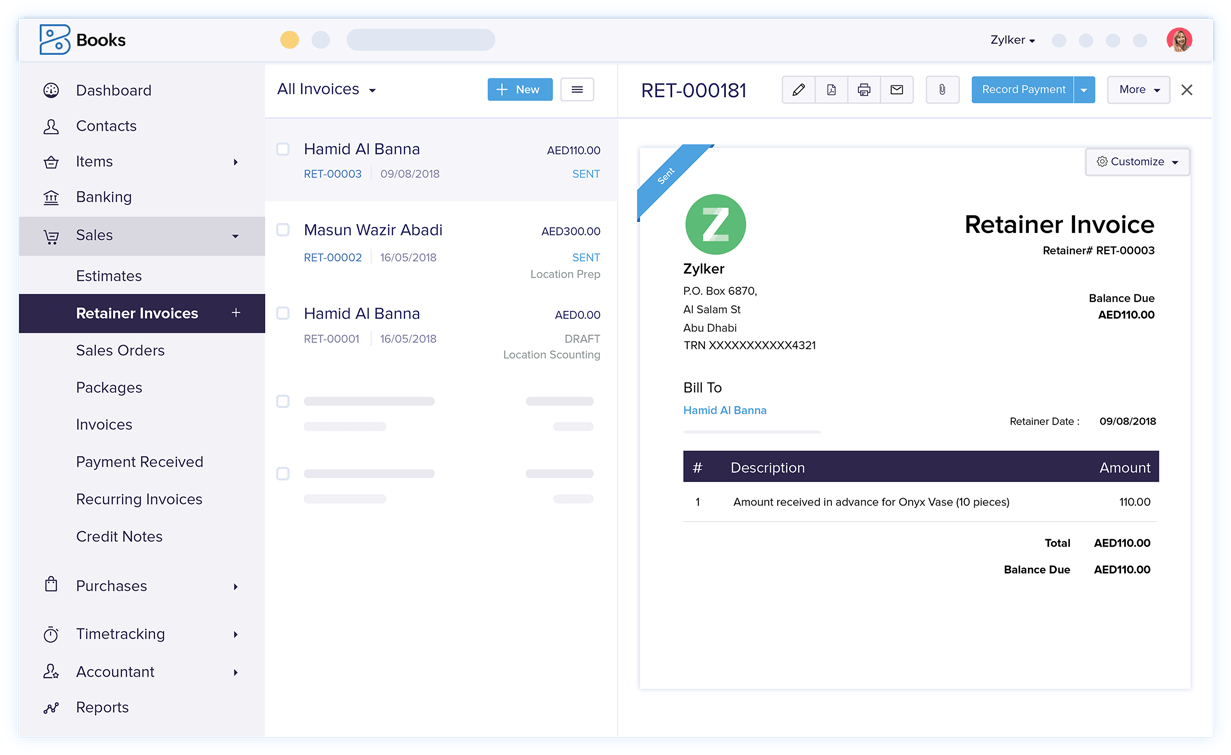
Task: Open the Dashboard icon in sidebar
Action: [x=51, y=90]
